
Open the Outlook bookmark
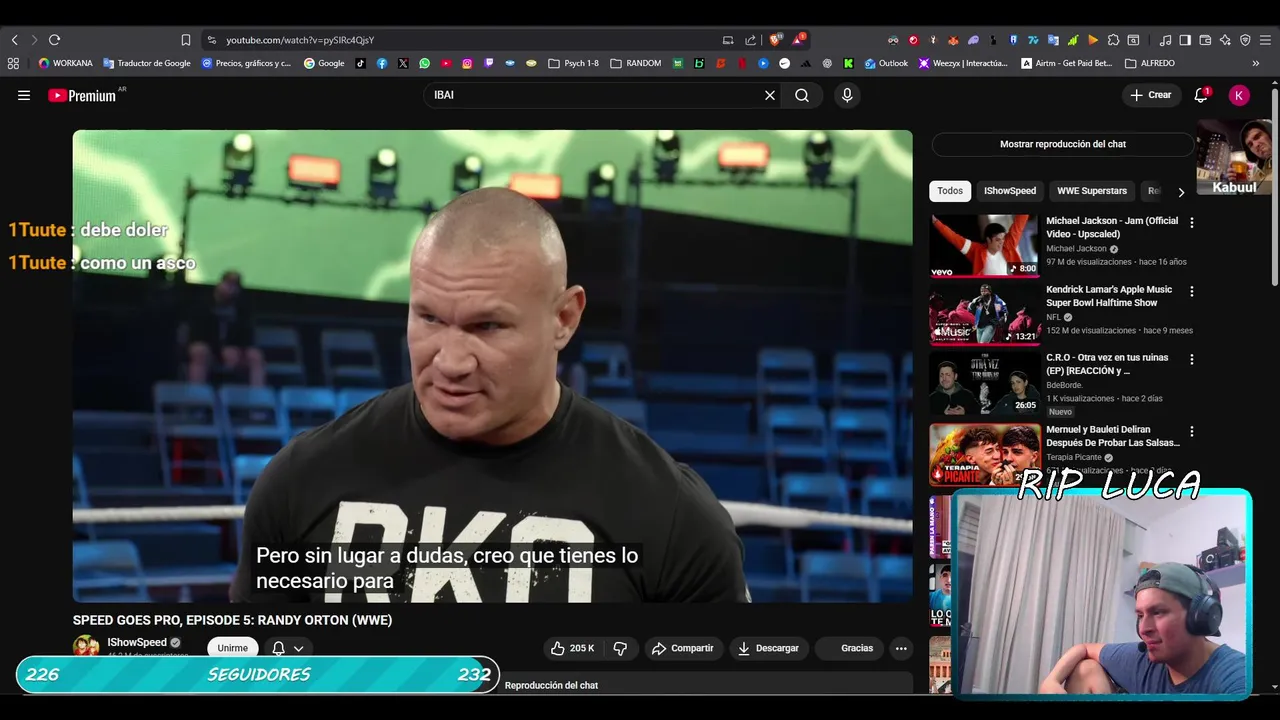pyautogui.click(x=886, y=63)
